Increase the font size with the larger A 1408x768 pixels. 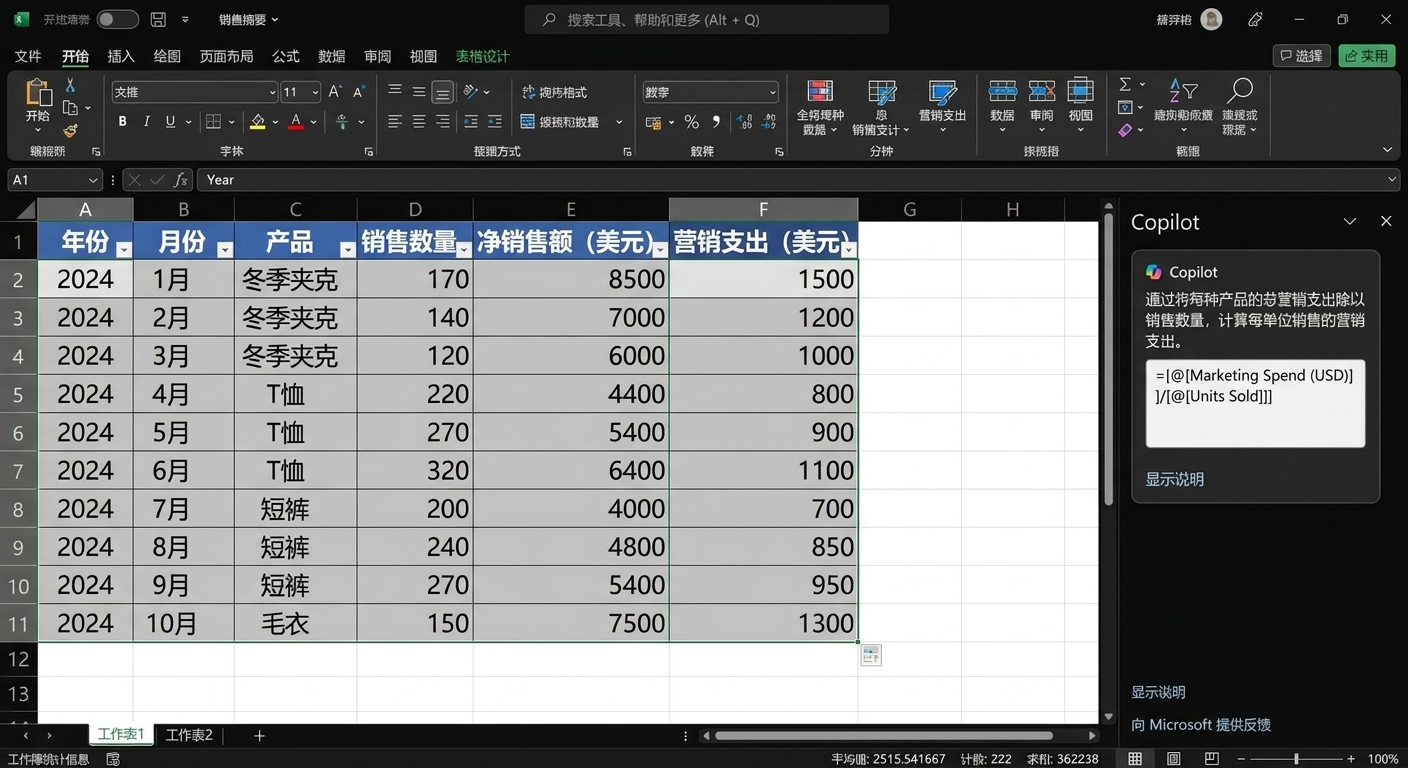point(335,92)
